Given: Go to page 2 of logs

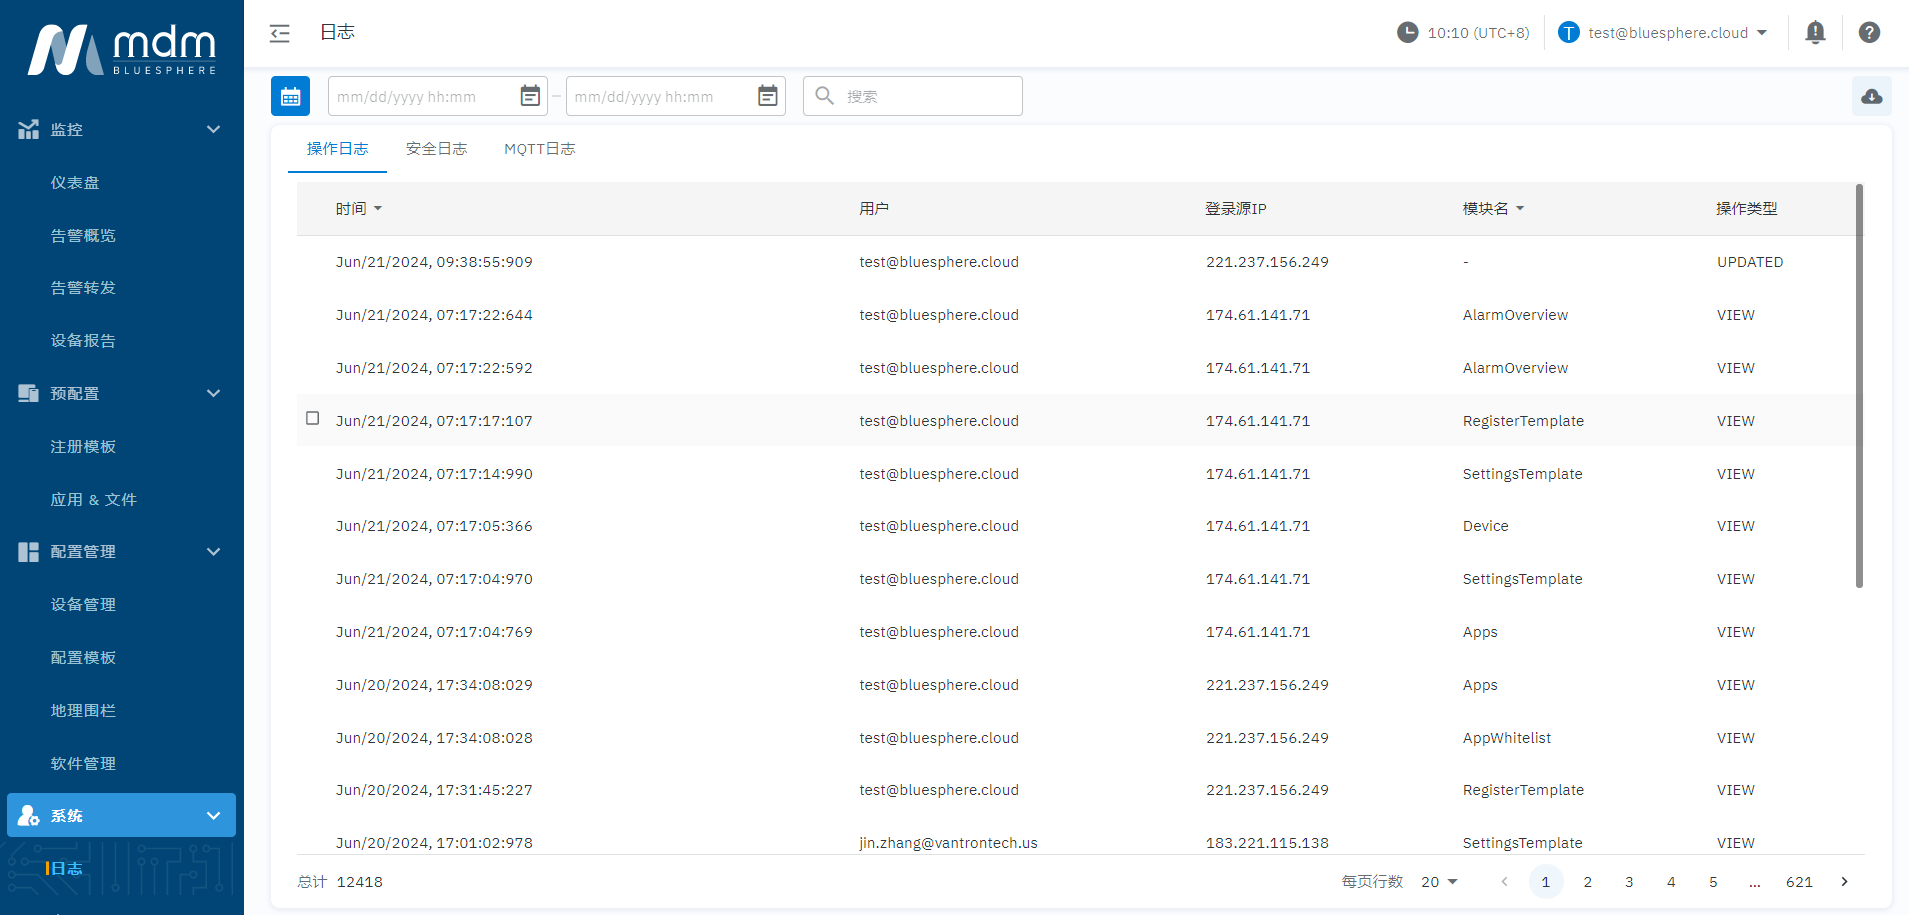Looking at the screenshot, I should tap(1587, 882).
